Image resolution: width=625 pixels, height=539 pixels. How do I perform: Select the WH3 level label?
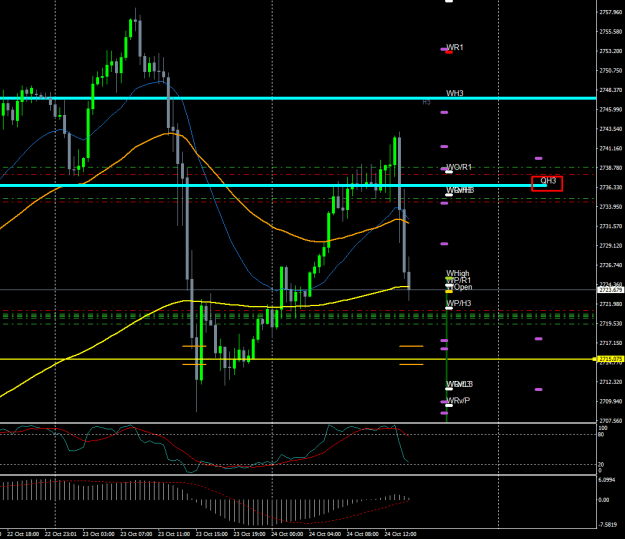click(x=454, y=93)
